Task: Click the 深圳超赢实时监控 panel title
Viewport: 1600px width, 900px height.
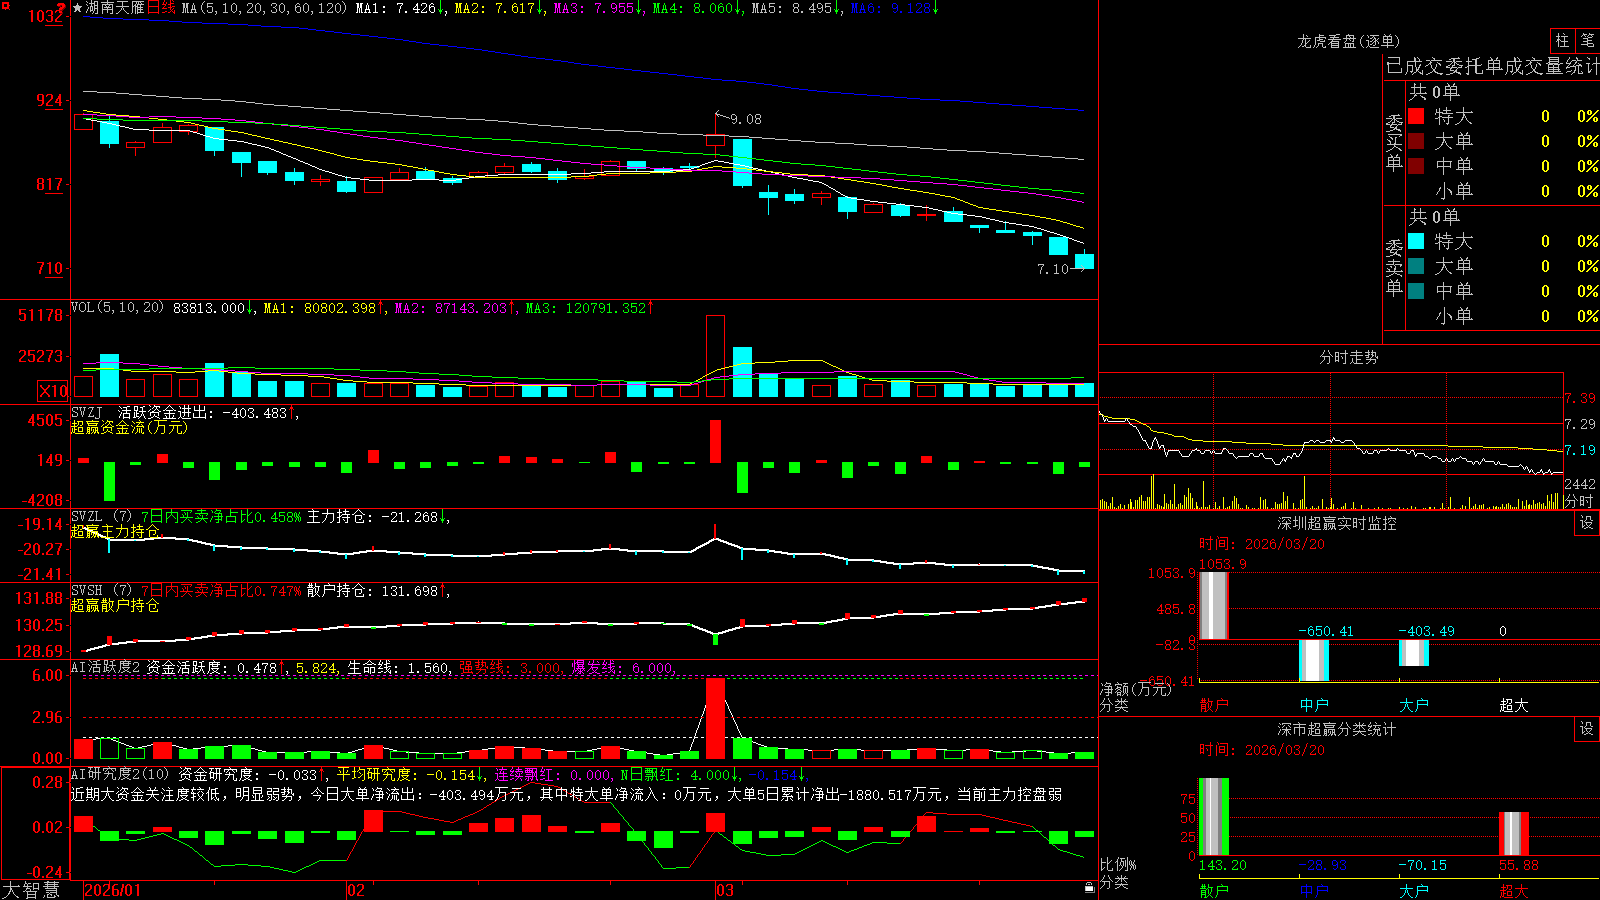Action: (1336, 523)
